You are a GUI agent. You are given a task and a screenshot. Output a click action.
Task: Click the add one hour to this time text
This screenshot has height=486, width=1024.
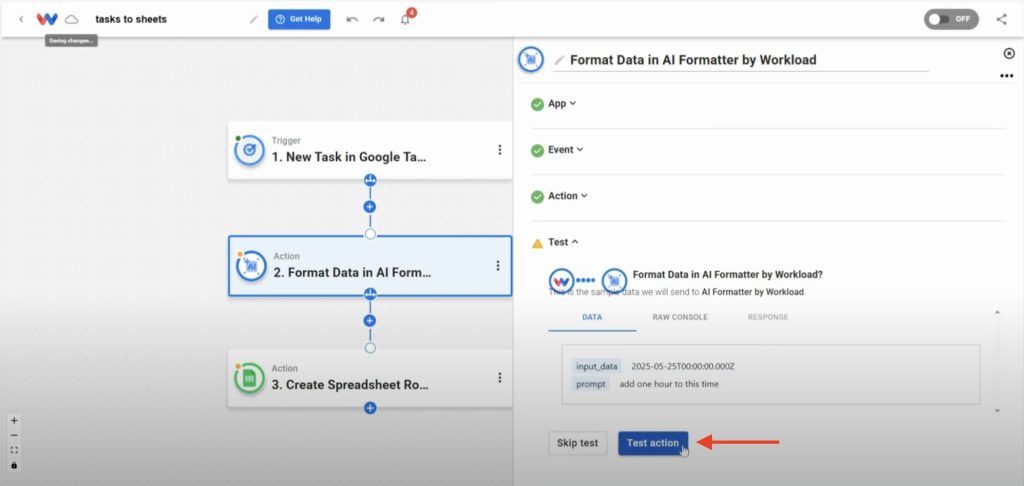(x=669, y=384)
